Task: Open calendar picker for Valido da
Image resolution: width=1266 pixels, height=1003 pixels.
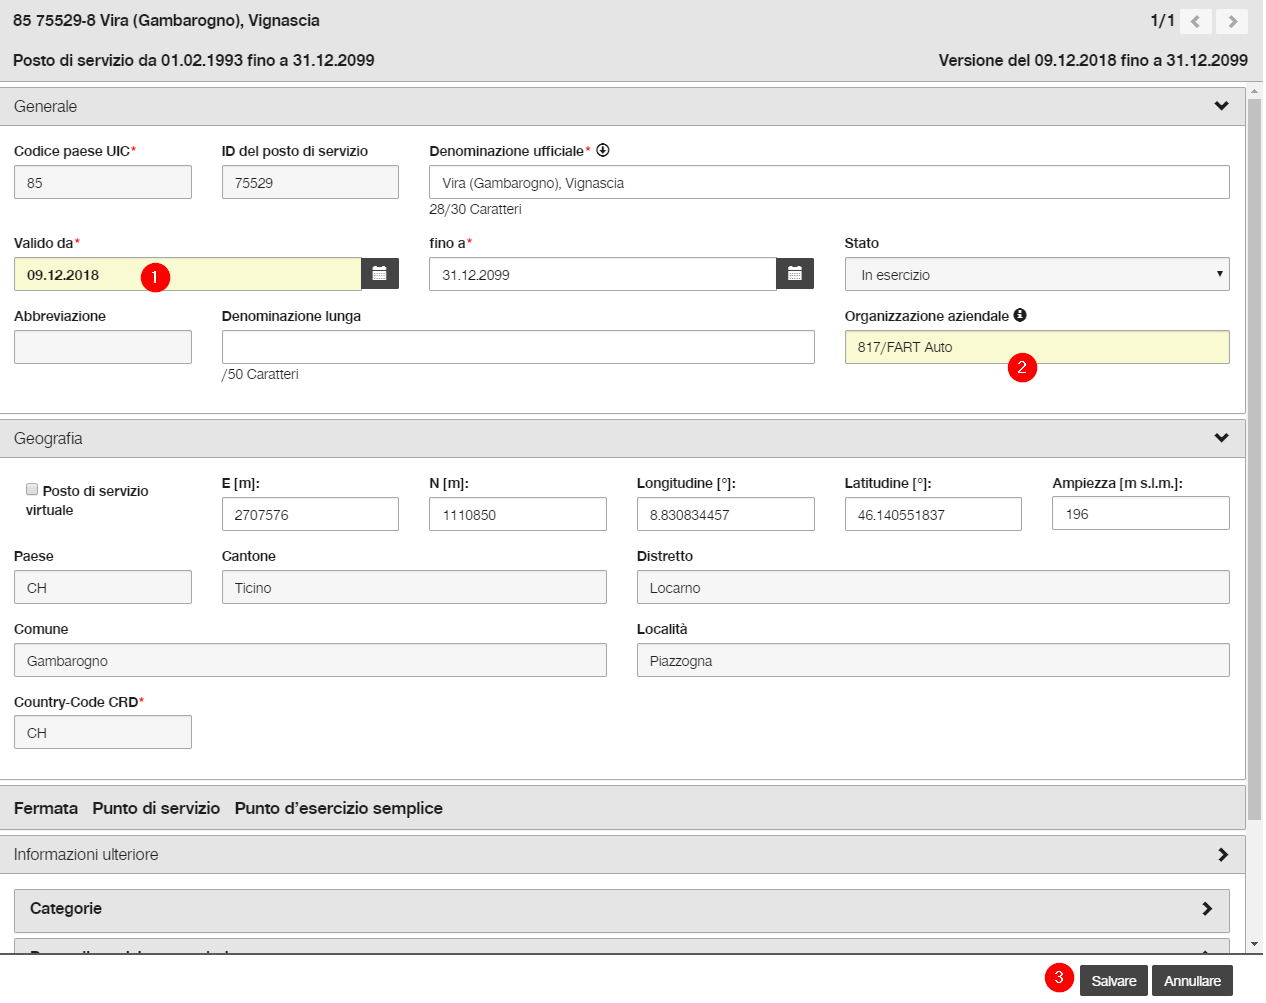Action: click(380, 274)
